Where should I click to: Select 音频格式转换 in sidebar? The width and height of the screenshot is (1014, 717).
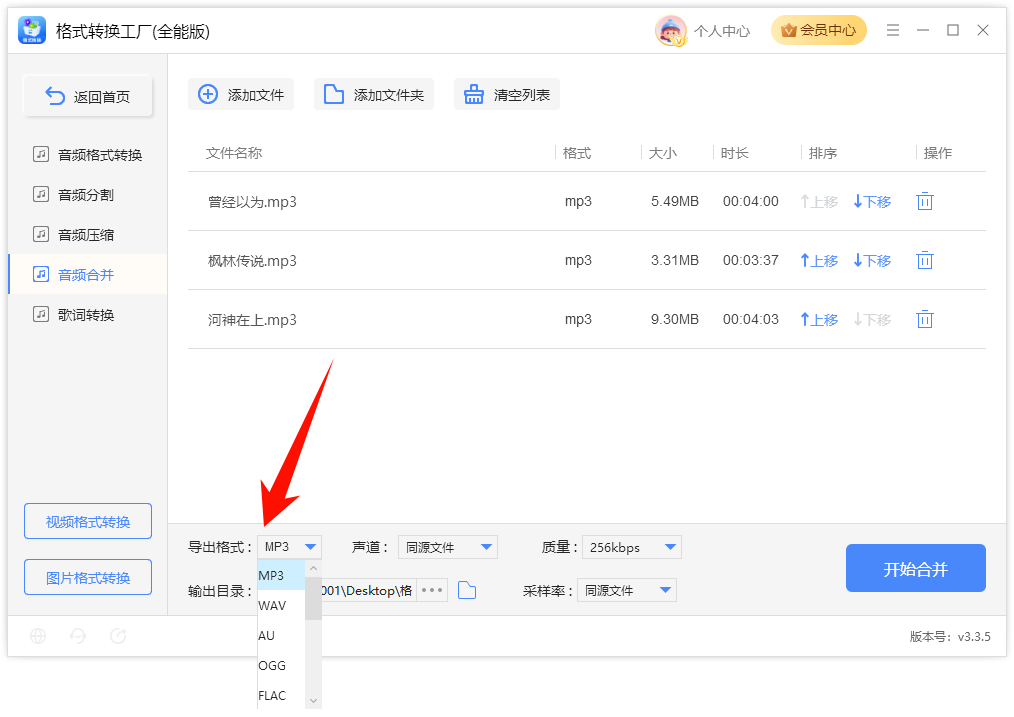click(87, 155)
